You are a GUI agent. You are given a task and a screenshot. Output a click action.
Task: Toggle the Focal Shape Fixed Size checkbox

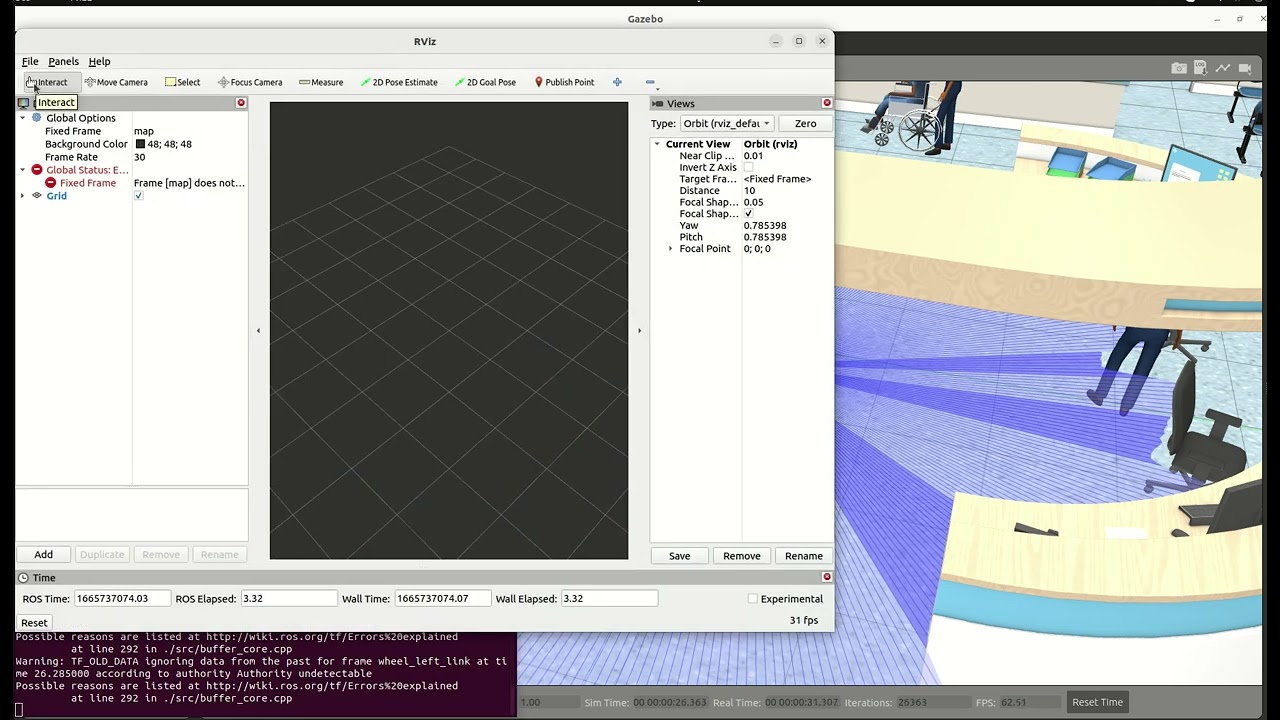pos(748,214)
